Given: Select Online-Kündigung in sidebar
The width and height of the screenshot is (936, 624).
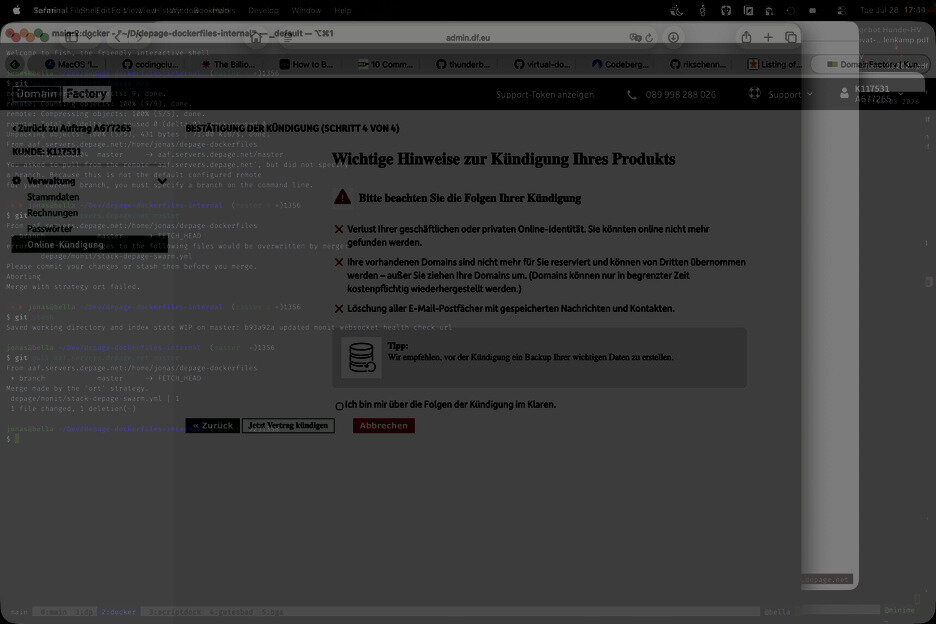Looking at the screenshot, I should tap(90, 244).
